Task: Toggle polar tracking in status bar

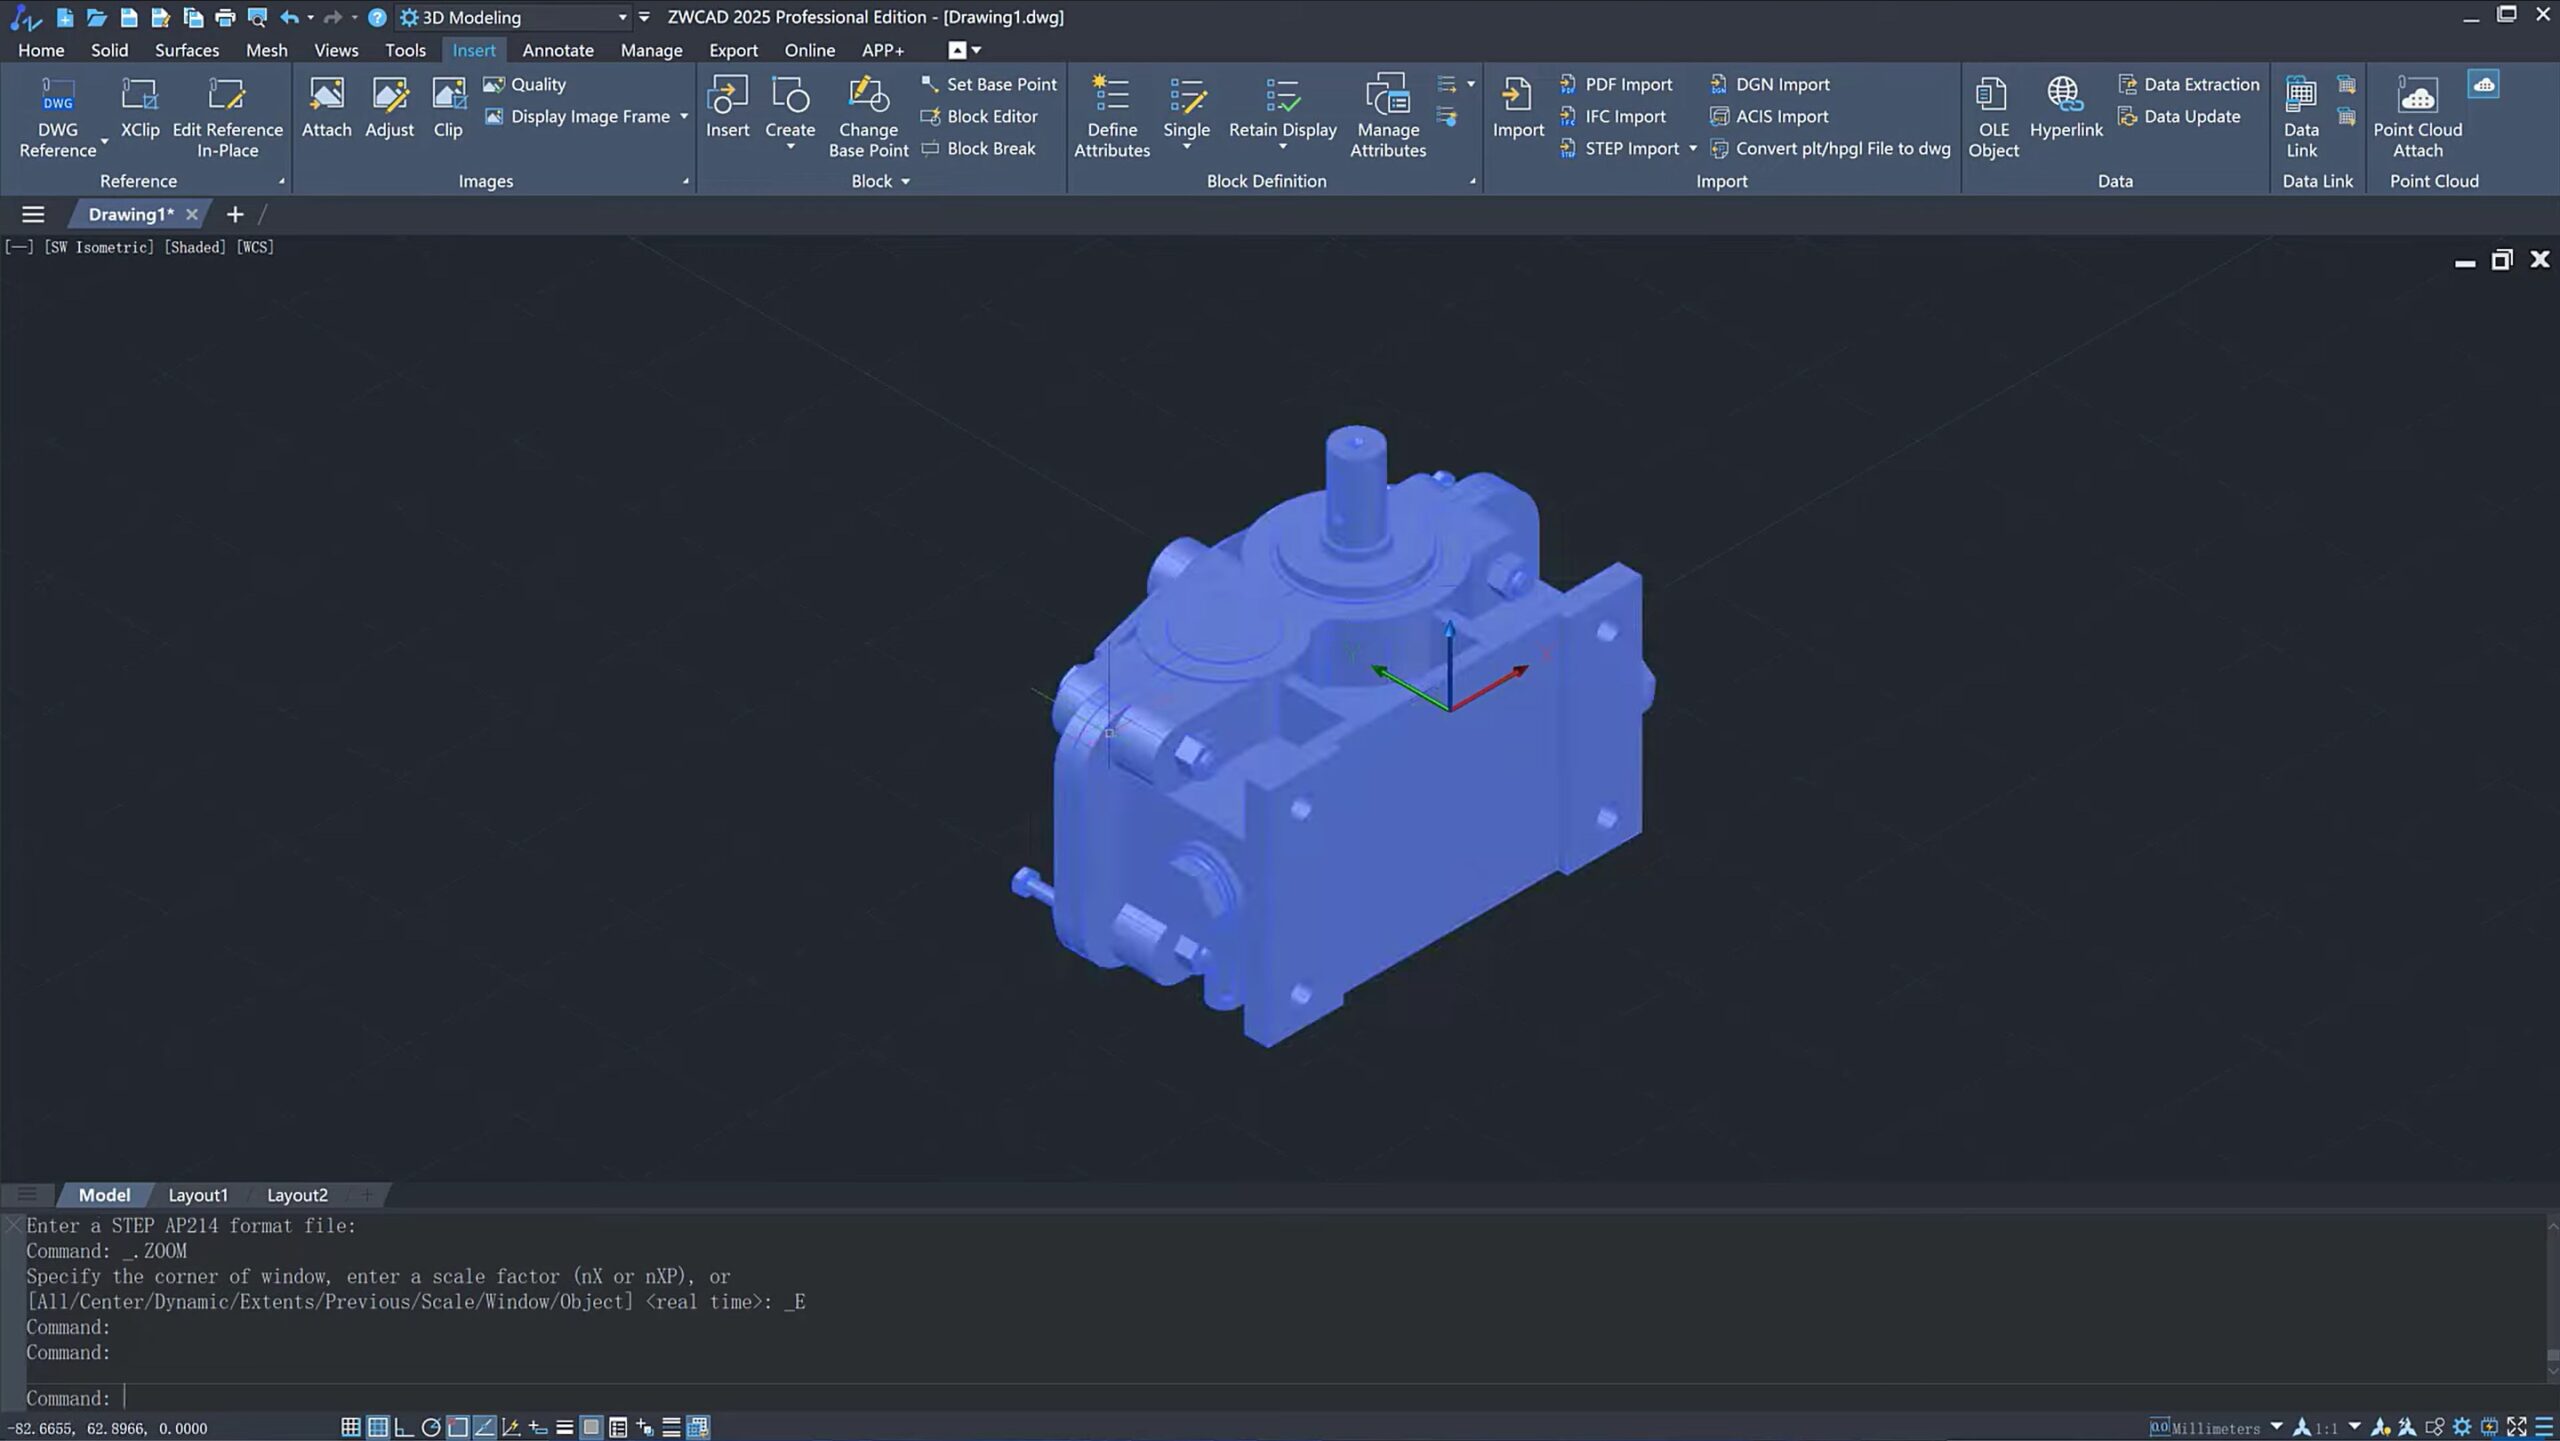Action: 431,1427
